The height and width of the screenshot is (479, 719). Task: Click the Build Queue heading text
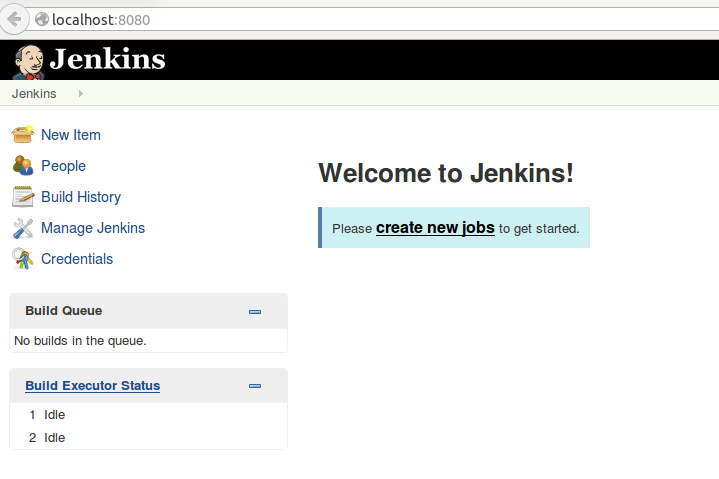pyautogui.click(x=64, y=310)
